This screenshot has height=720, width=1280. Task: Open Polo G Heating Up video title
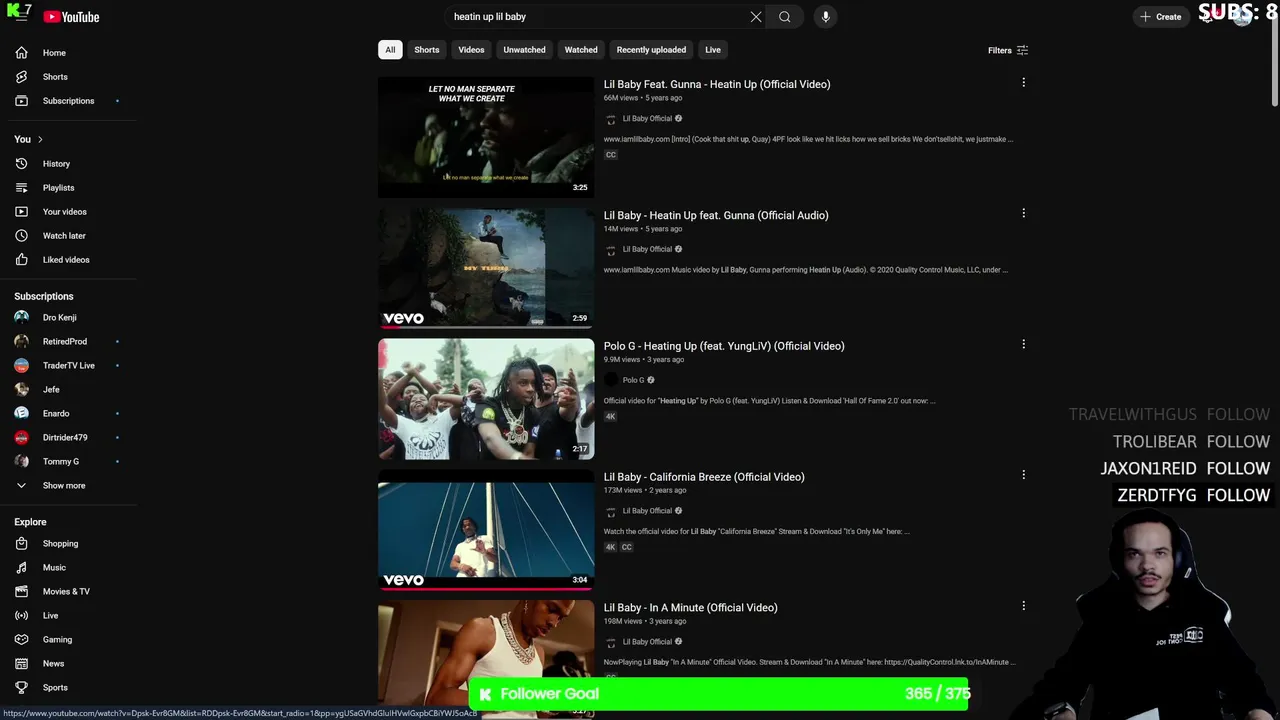click(724, 346)
